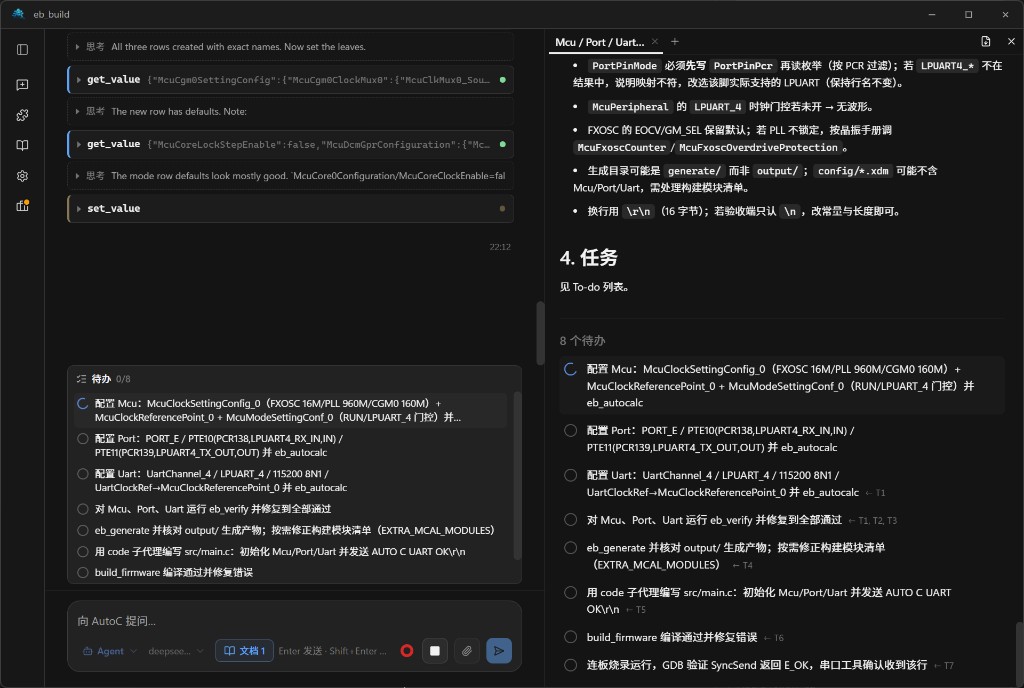Click the todo list scrollbar thumb

(x=518, y=475)
